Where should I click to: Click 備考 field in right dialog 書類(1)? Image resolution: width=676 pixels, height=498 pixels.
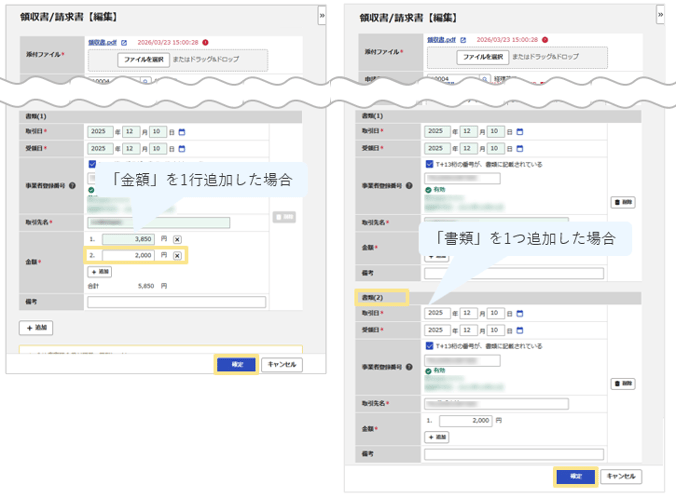coord(514,273)
